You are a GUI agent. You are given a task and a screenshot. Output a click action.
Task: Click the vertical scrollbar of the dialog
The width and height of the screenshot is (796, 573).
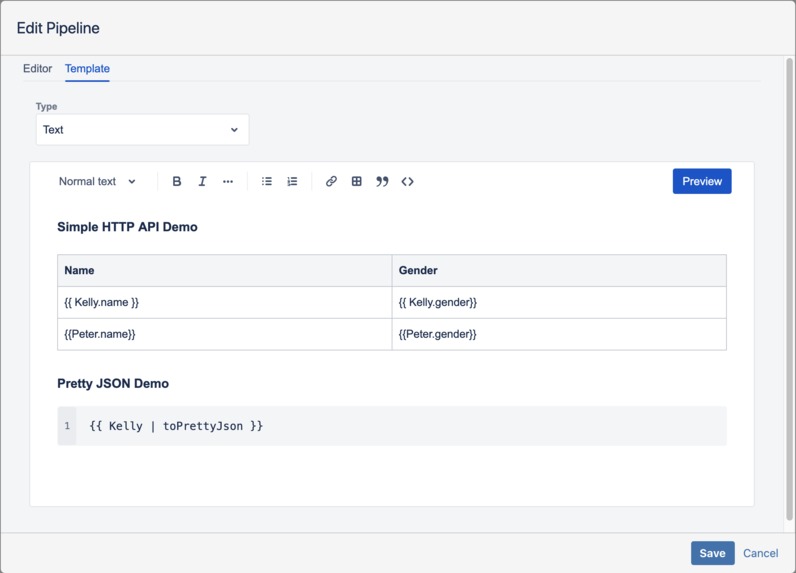pos(789,289)
